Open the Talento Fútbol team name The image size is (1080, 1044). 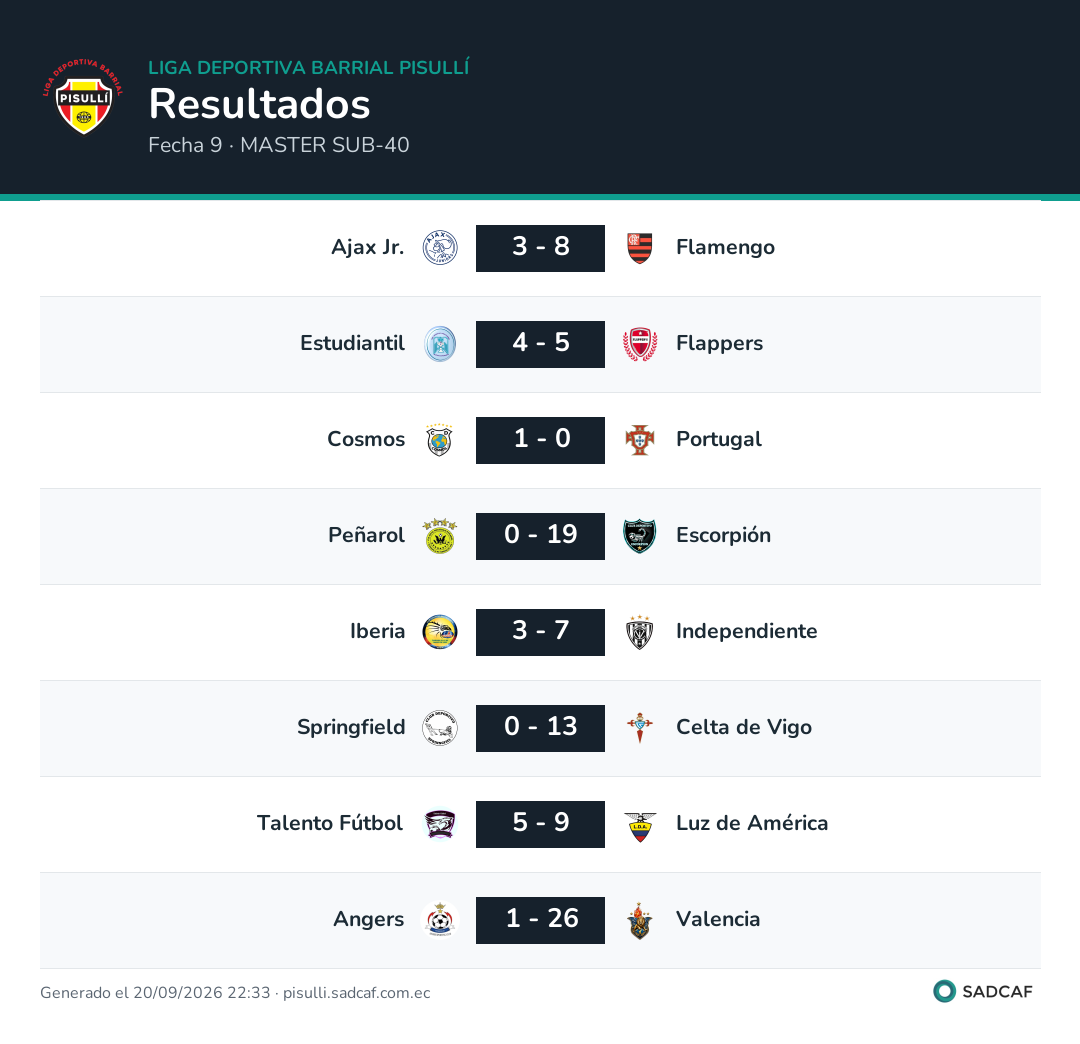[330, 823]
